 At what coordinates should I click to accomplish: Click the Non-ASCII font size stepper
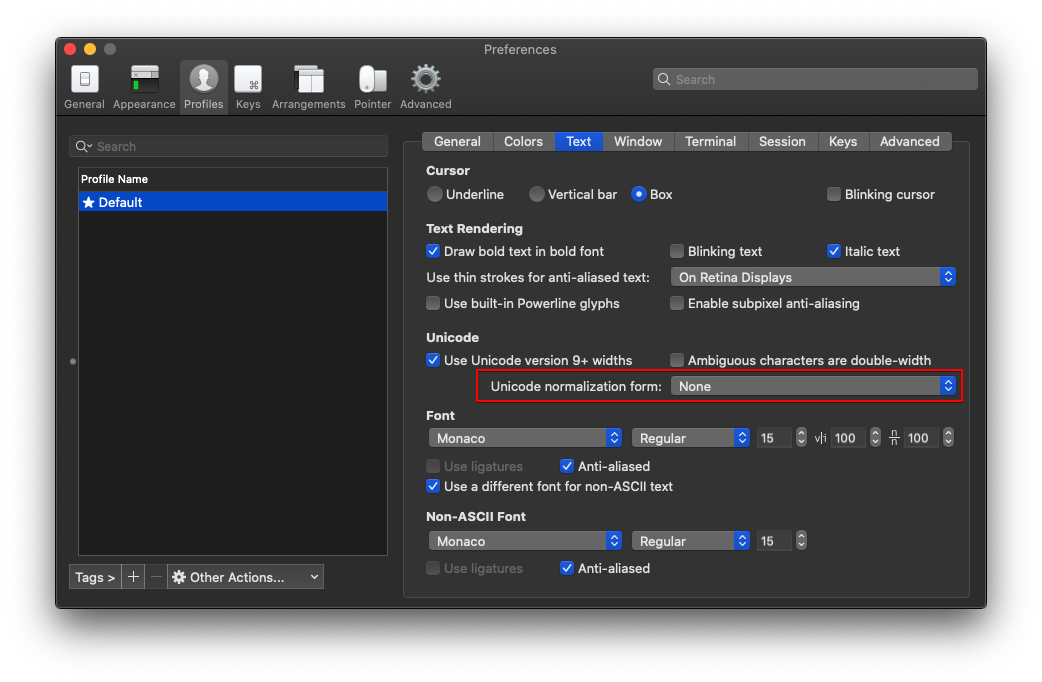801,540
